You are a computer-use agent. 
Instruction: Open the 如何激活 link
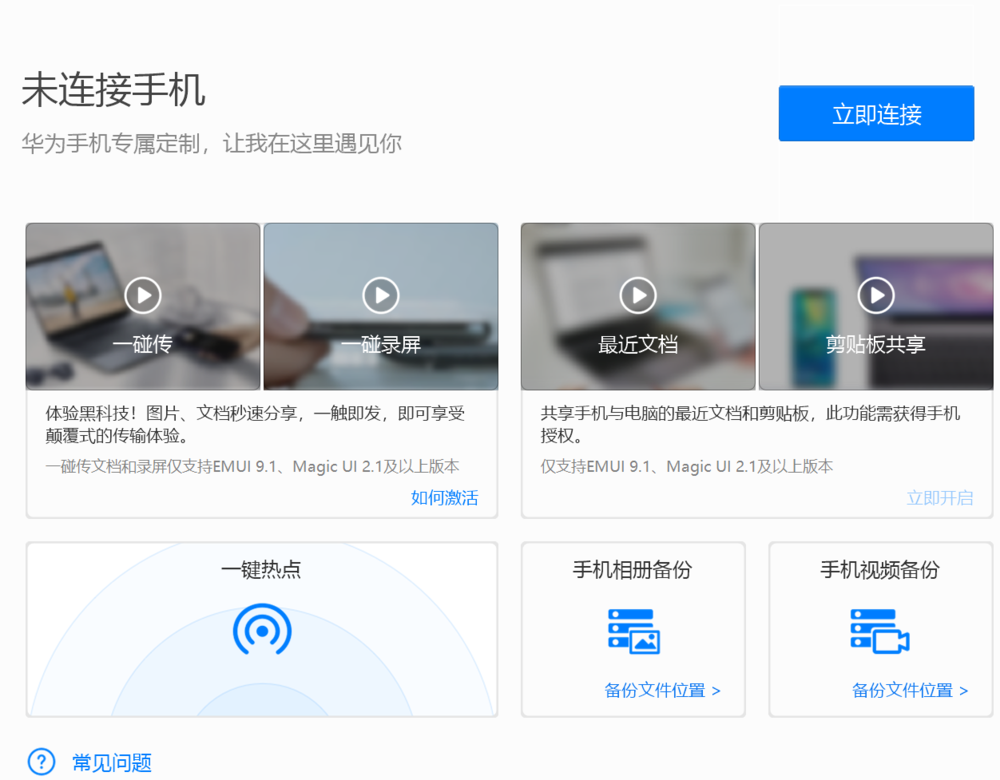click(x=445, y=497)
